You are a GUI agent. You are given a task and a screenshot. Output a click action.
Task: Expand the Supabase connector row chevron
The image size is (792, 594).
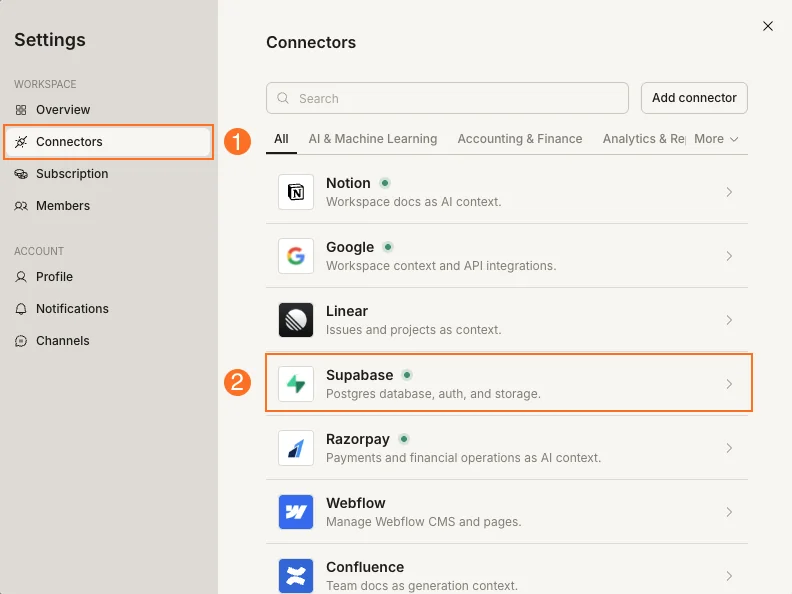pyautogui.click(x=729, y=384)
